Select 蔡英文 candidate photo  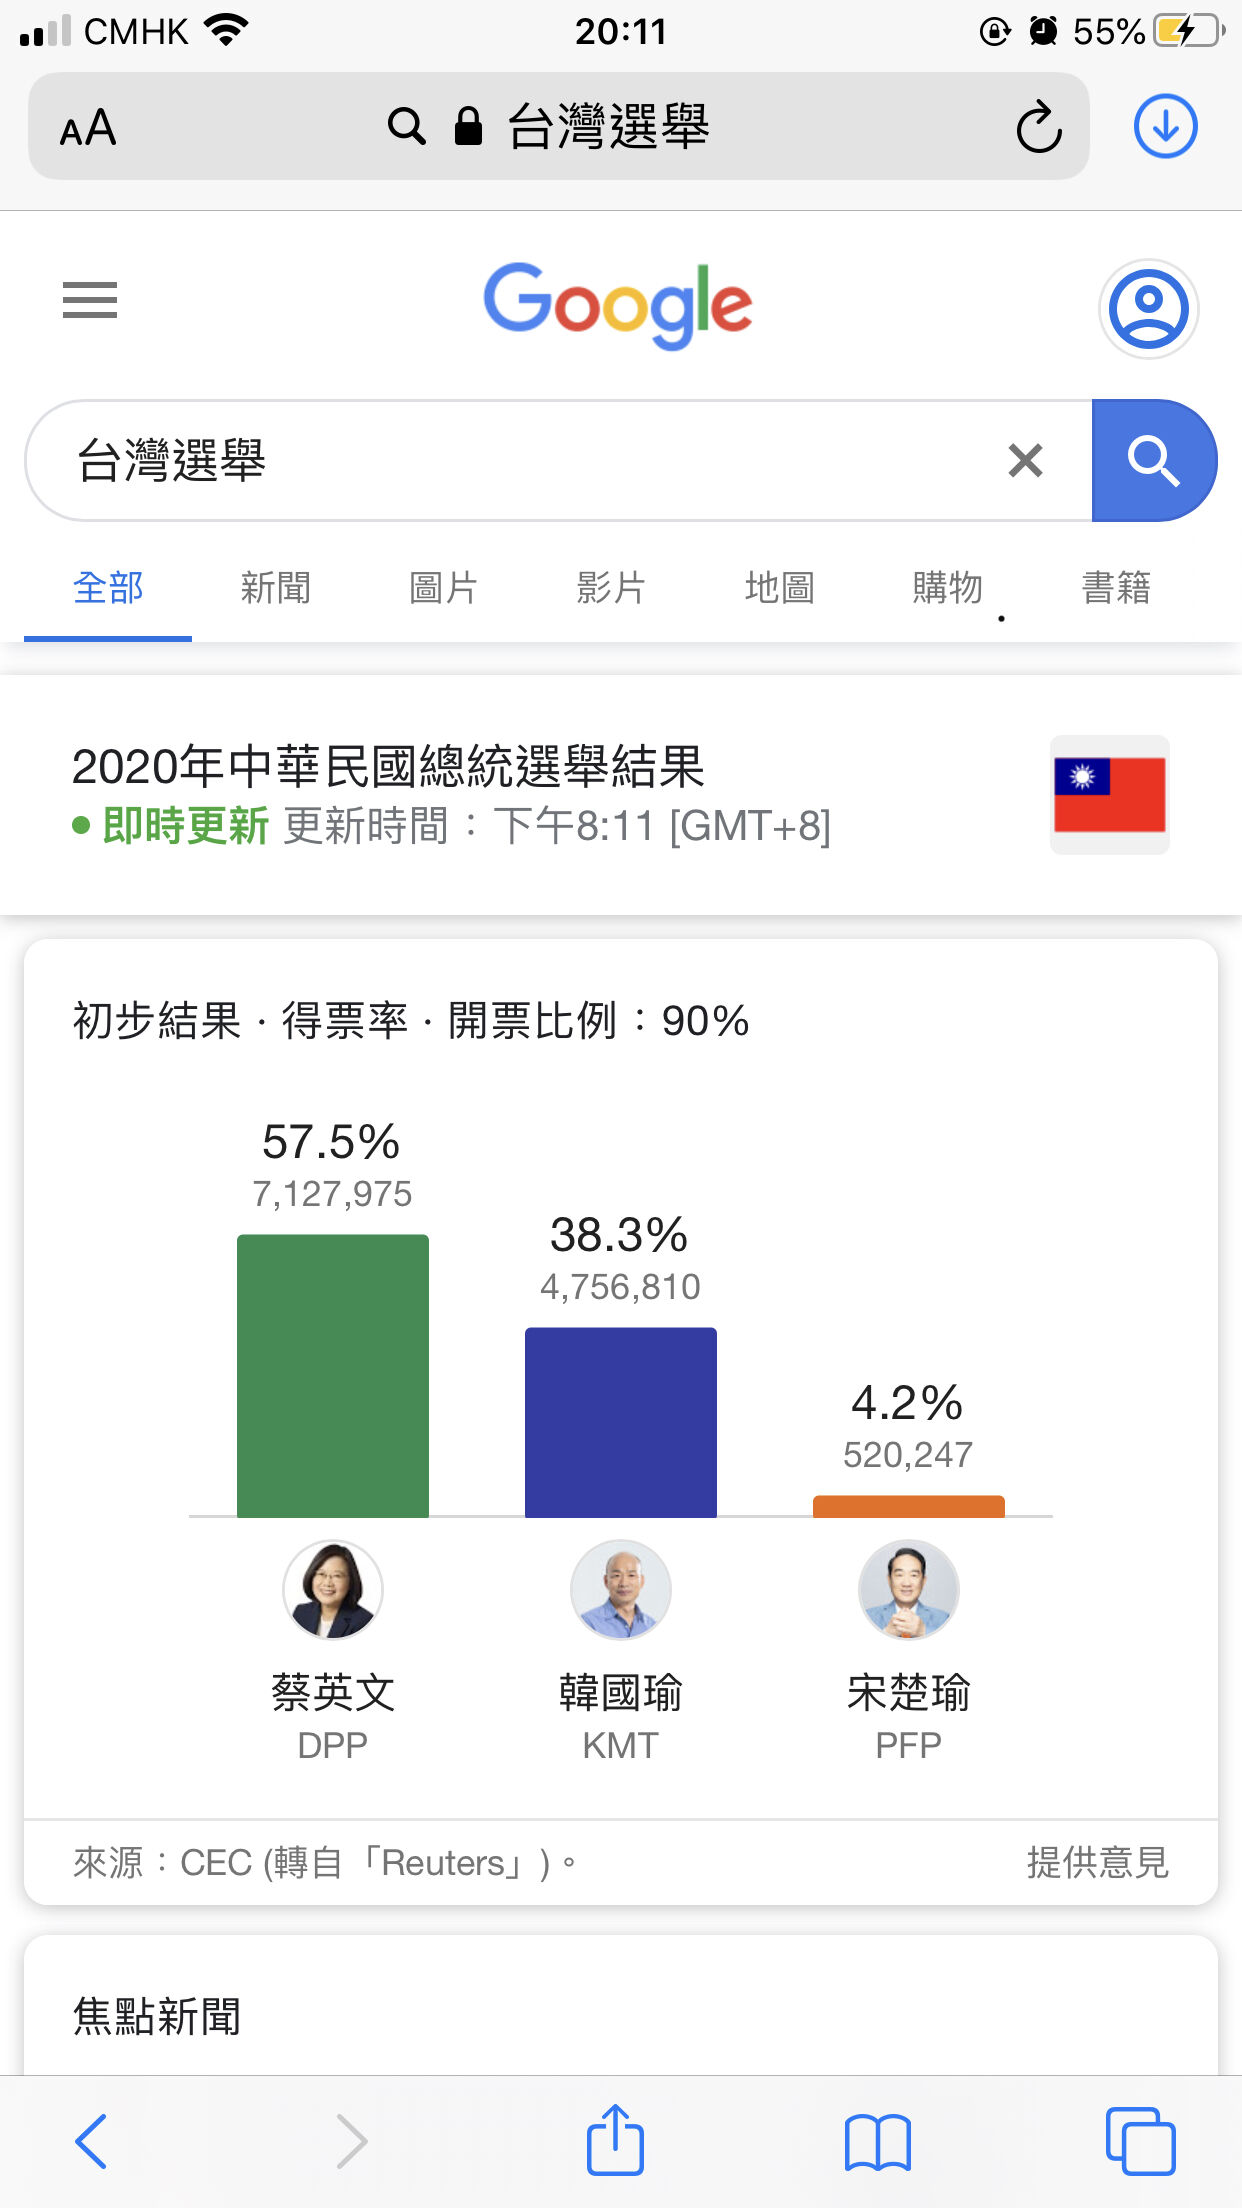pyautogui.click(x=333, y=1590)
